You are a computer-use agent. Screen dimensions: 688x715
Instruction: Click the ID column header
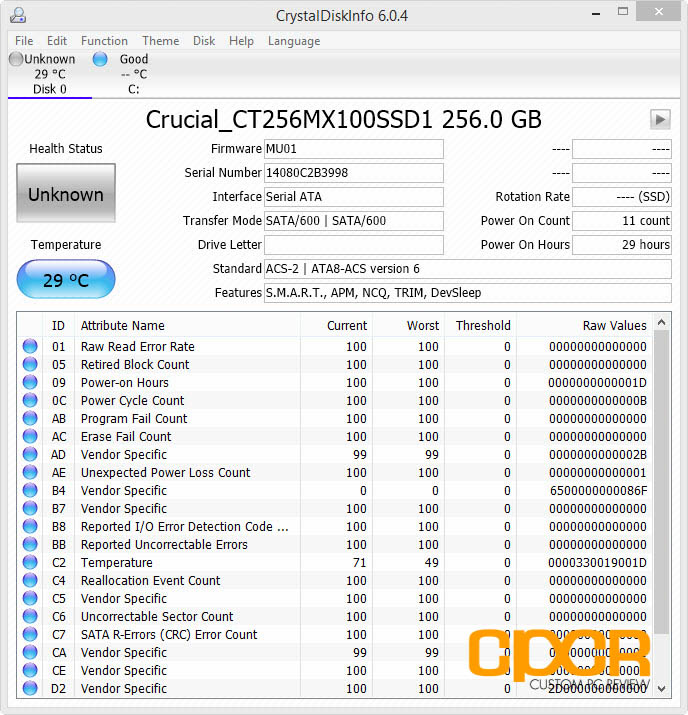pyautogui.click(x=59, y=326)
